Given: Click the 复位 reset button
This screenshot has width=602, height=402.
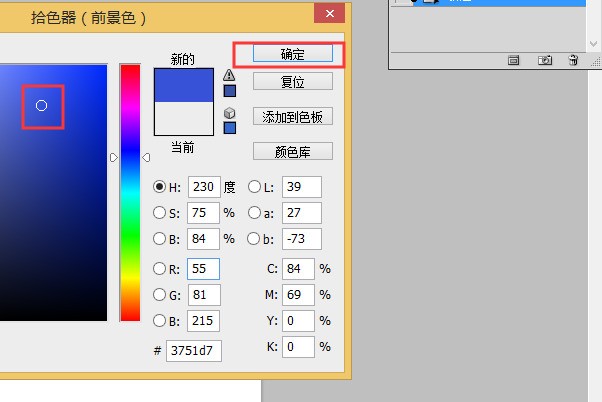Looking at the screenshot, I should click(x=292, y=81).
